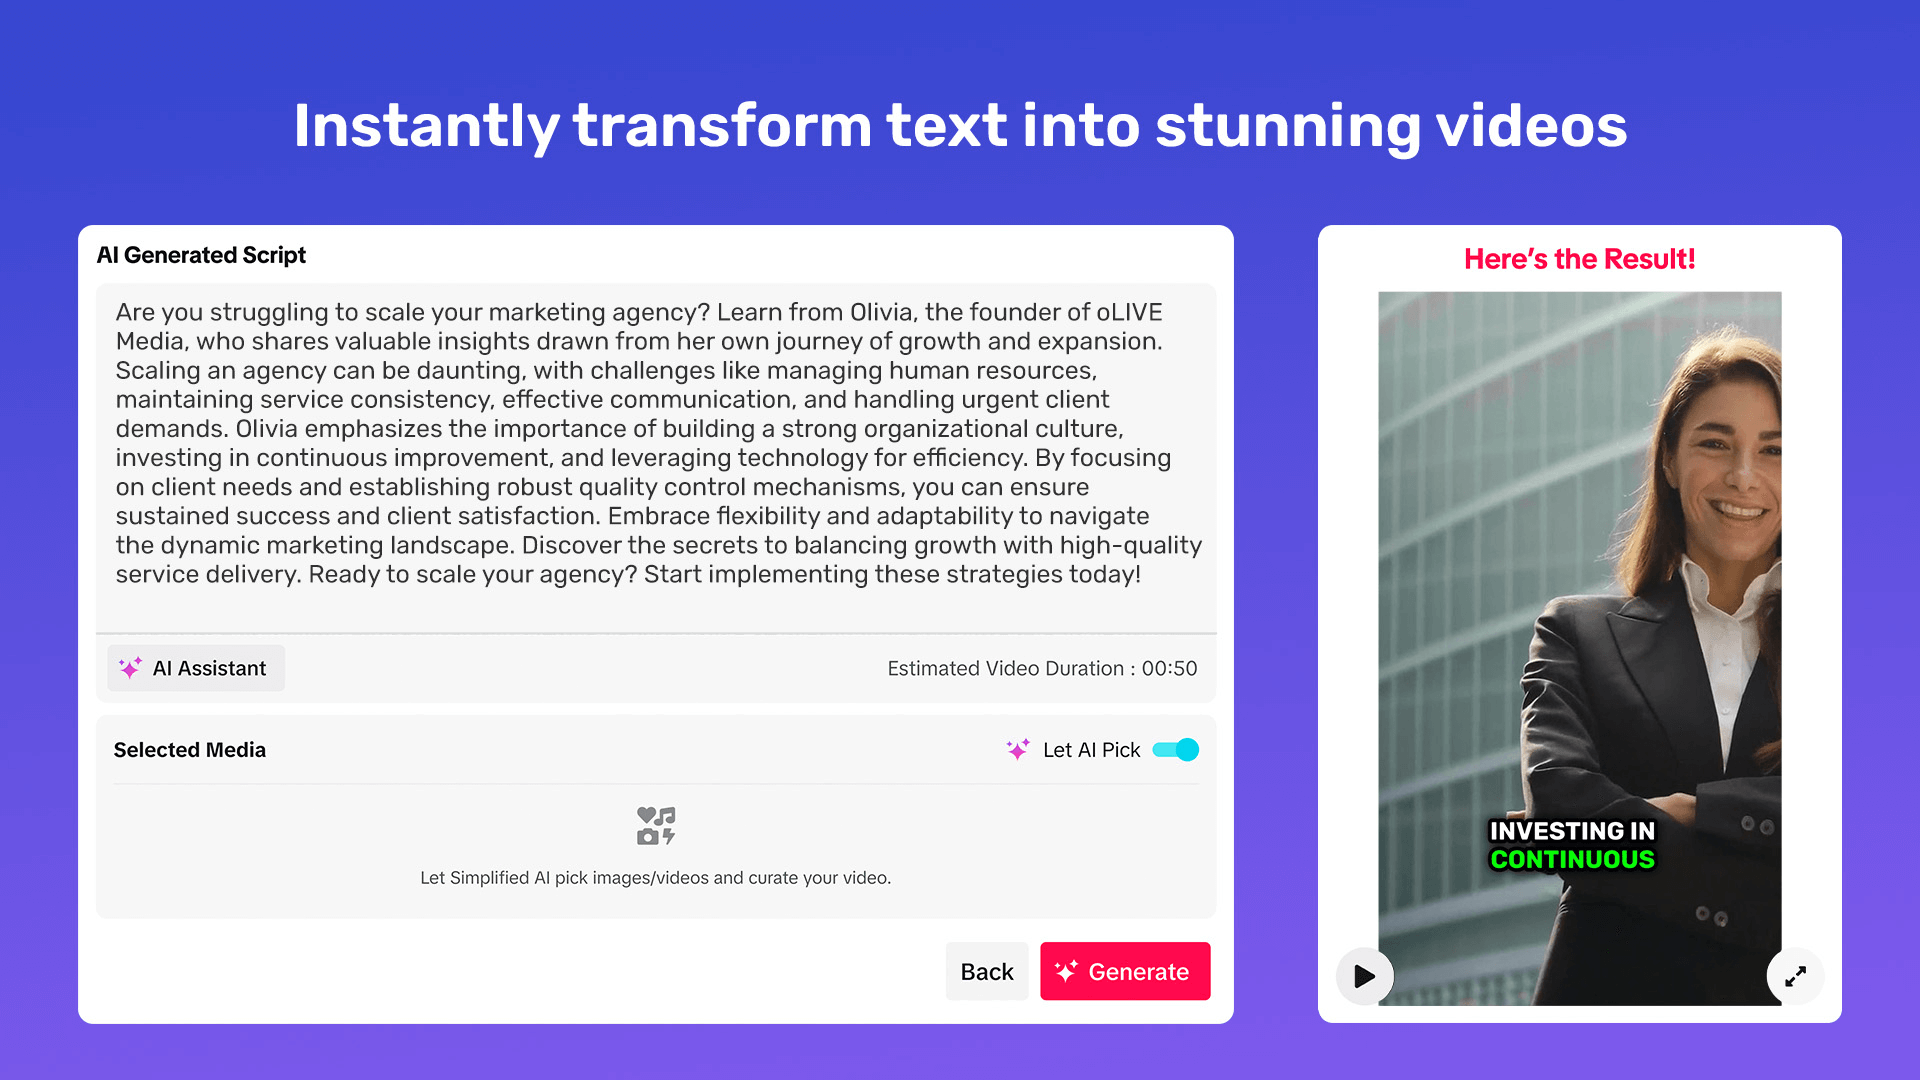
Task: Click the AI Assistant icon
Action: pyautogui.click(x=129, y=666)
